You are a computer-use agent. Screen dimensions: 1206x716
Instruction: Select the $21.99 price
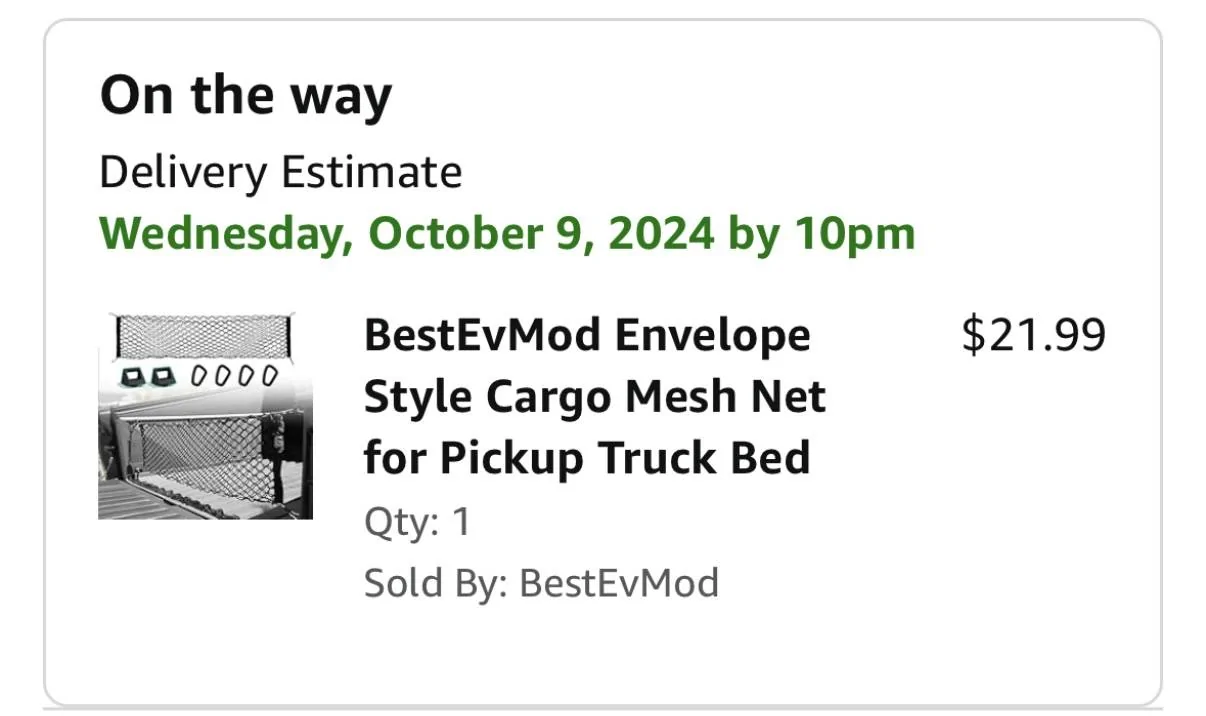[1033, 335]
